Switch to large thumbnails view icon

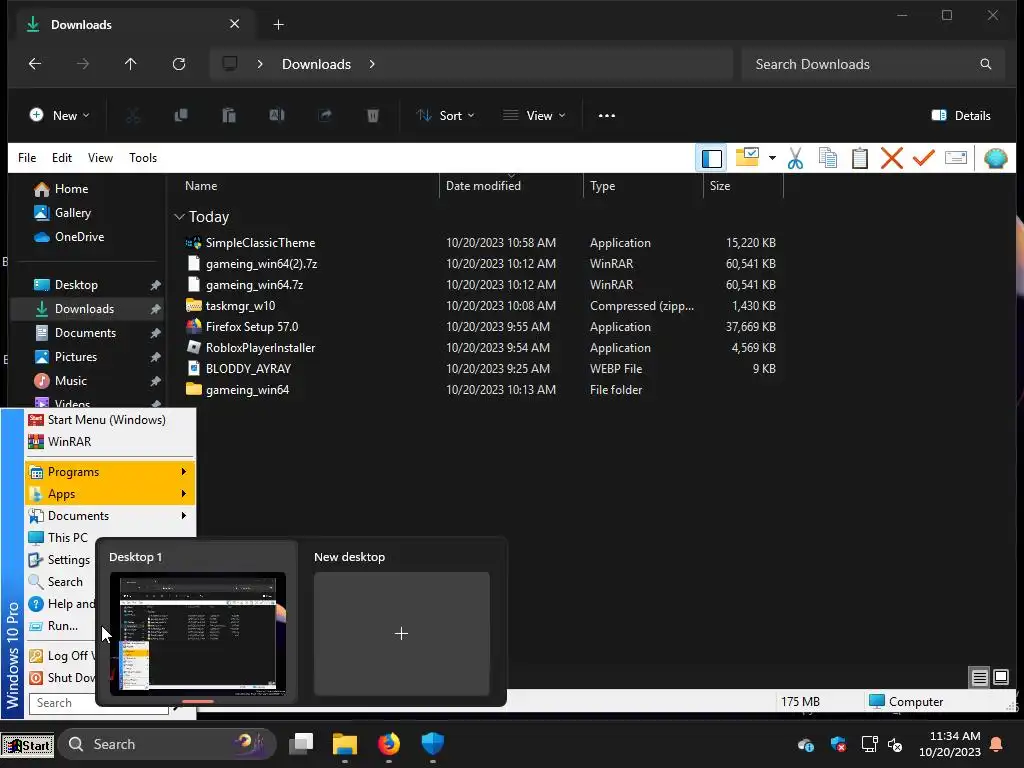coord(1000,677)
